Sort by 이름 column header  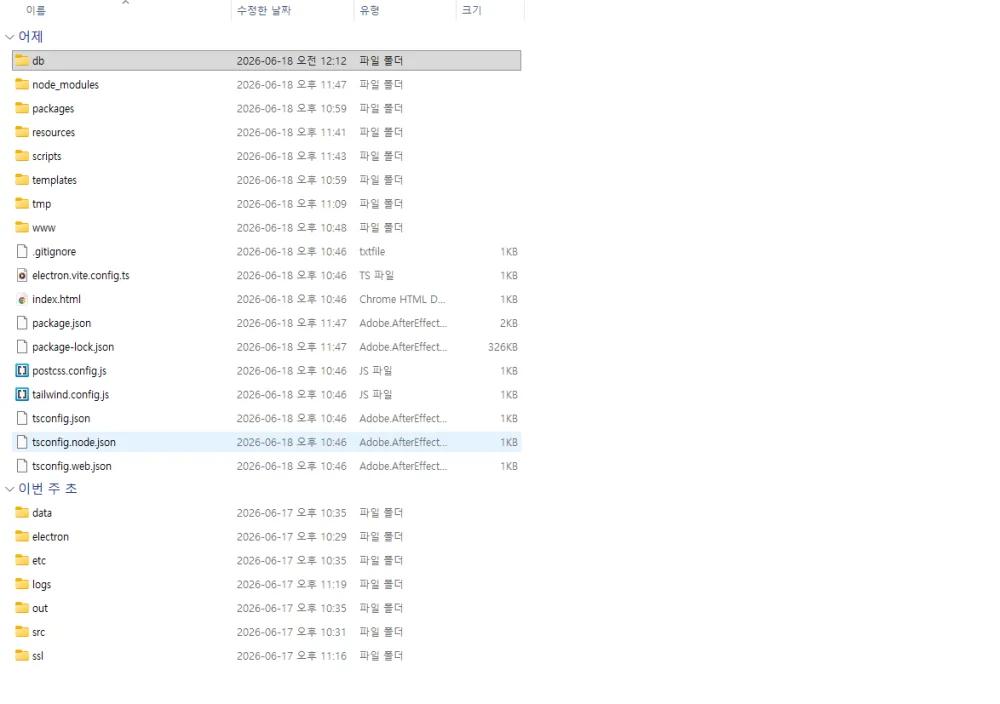click(x=36, y=10)
